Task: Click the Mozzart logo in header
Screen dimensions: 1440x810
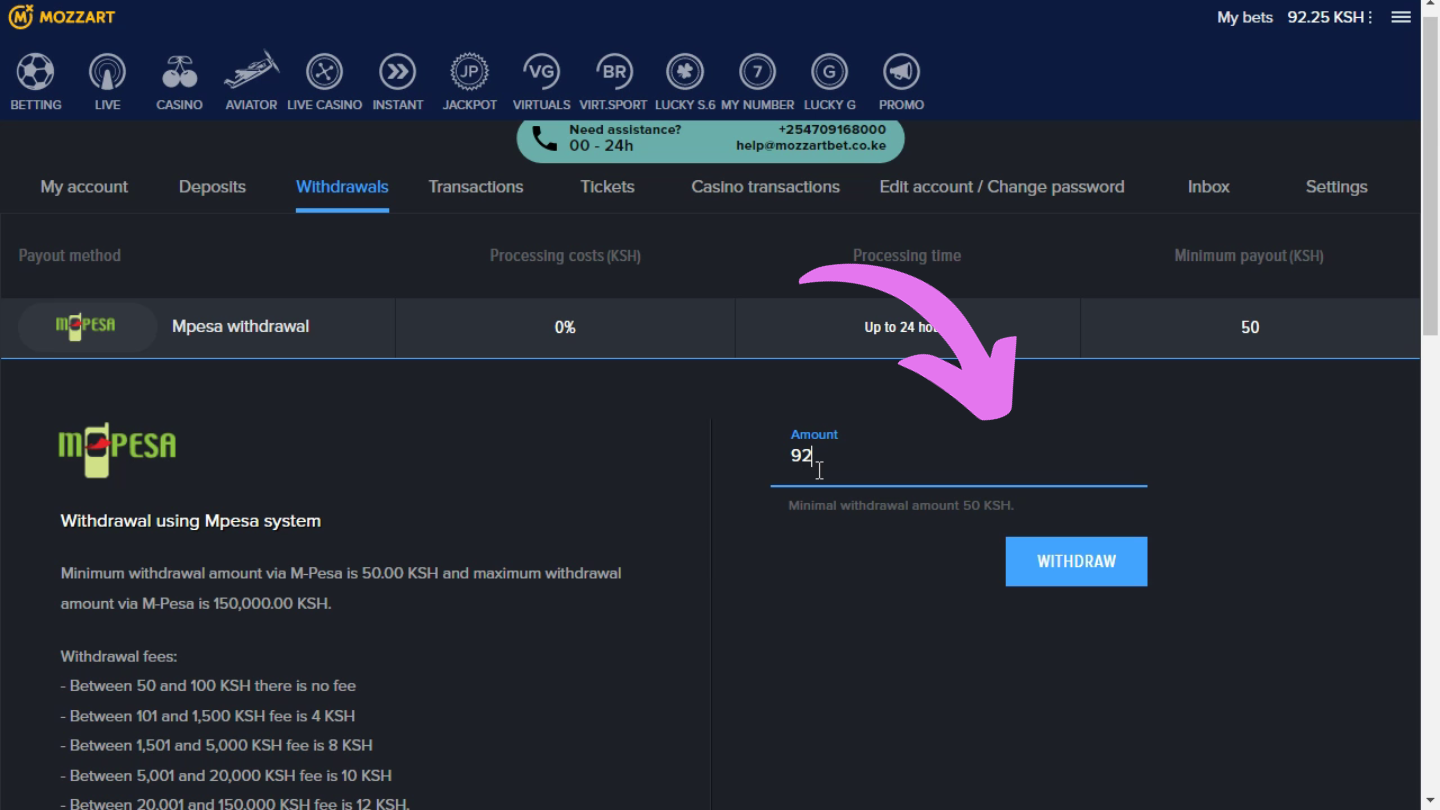Action: pyautogui.click(x=62, y=17)
